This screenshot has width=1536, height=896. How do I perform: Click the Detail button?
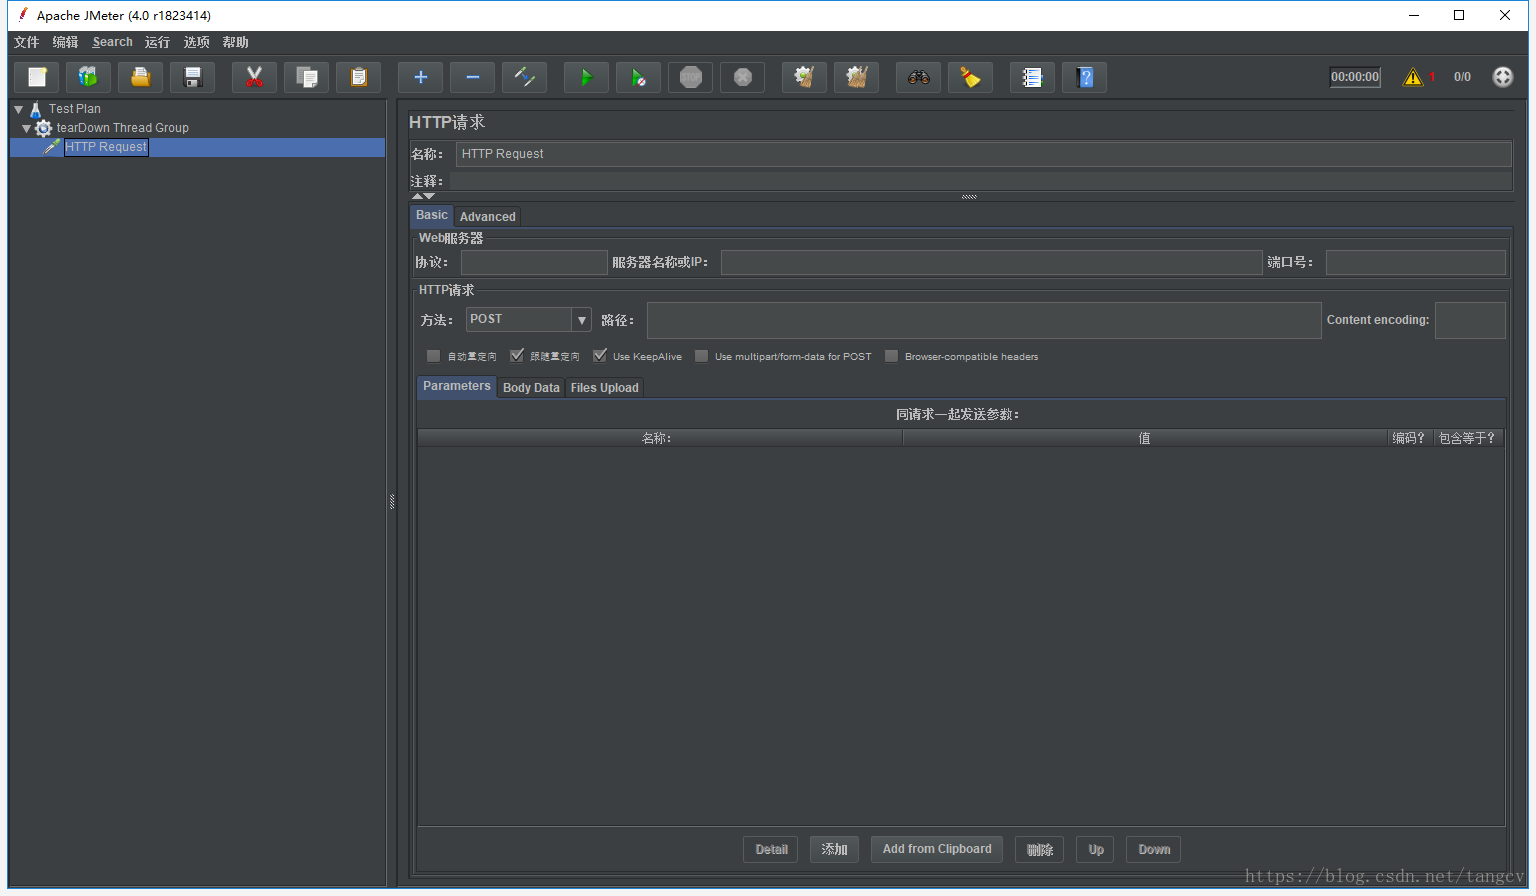[x=771, y=849]
